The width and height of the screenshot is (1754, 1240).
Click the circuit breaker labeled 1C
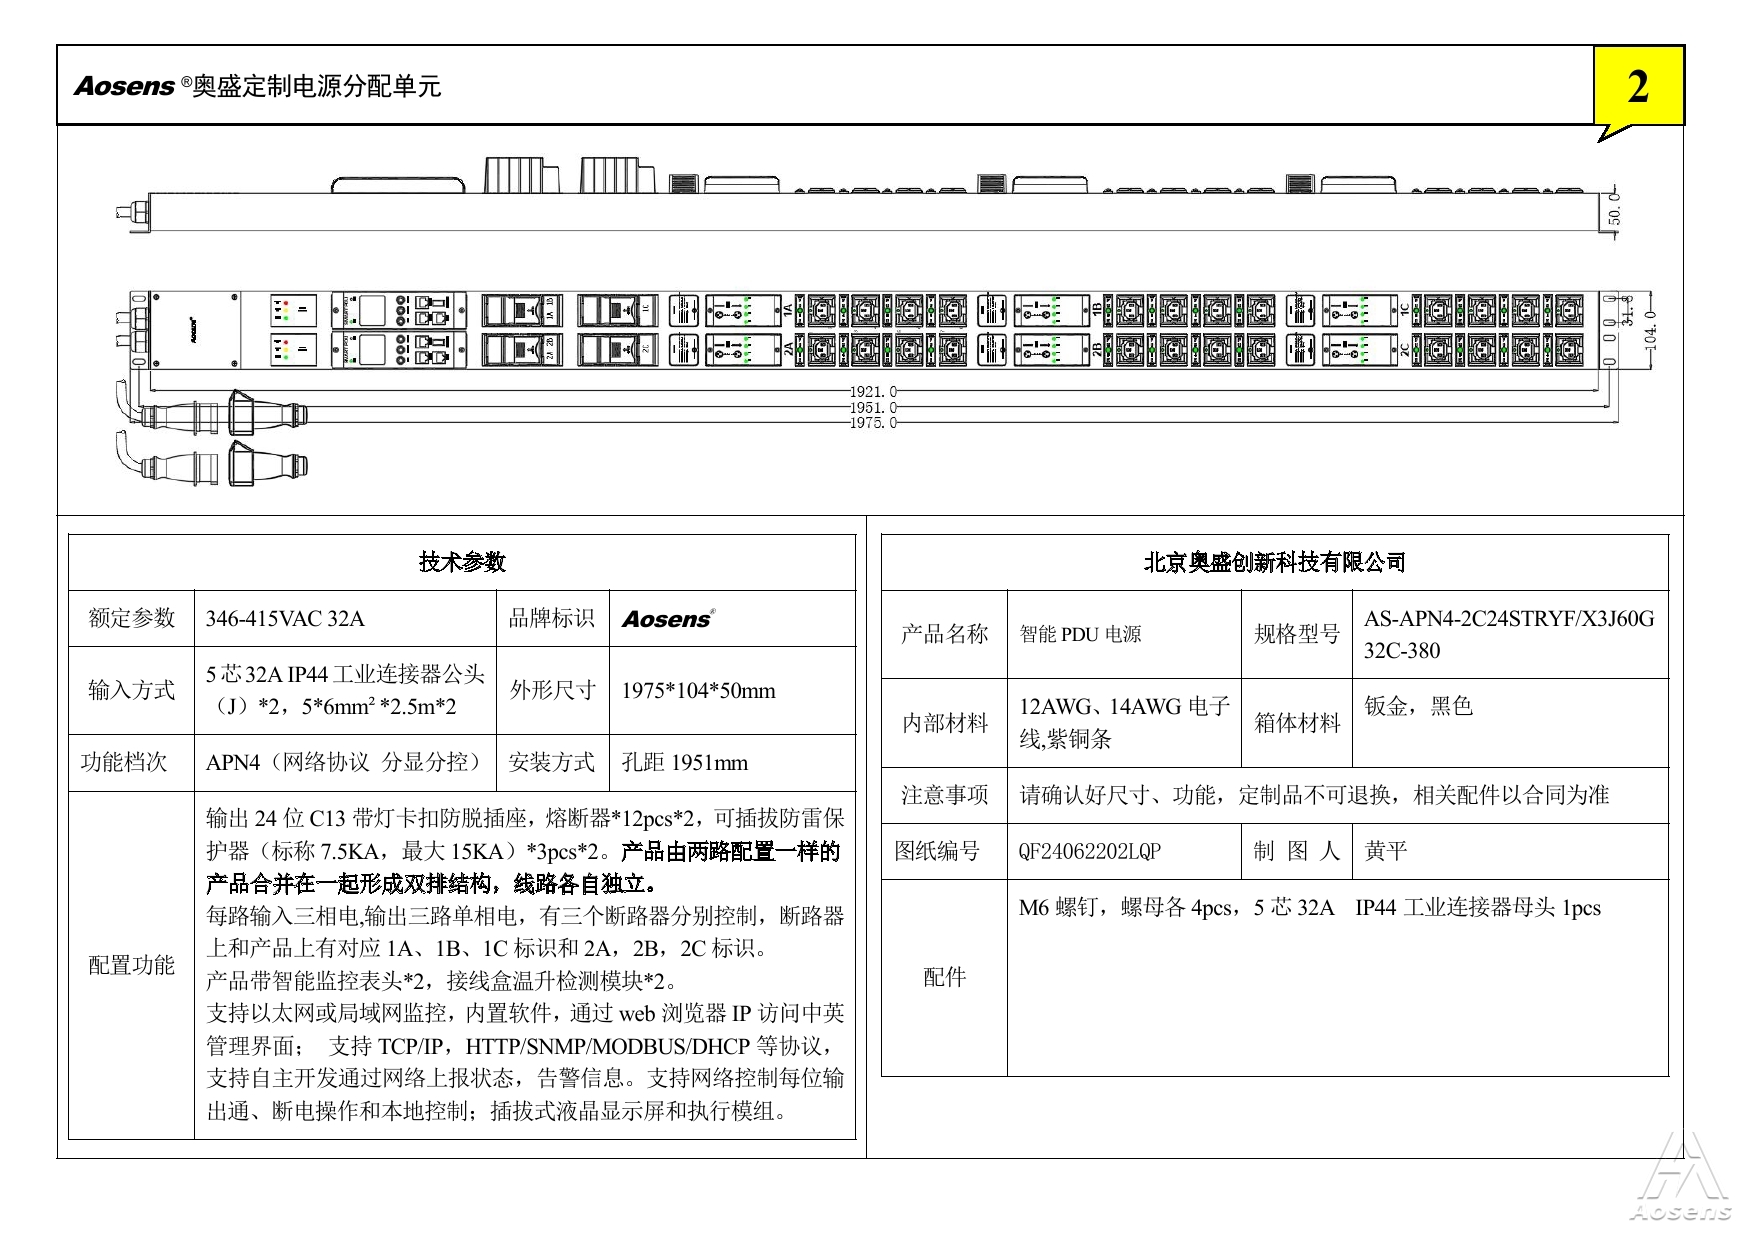[618, 310]
